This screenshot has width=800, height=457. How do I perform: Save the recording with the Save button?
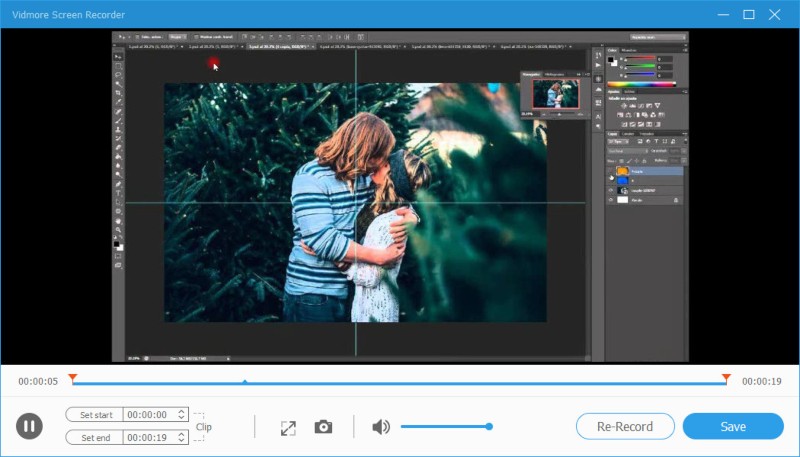[x=733, y=426]
